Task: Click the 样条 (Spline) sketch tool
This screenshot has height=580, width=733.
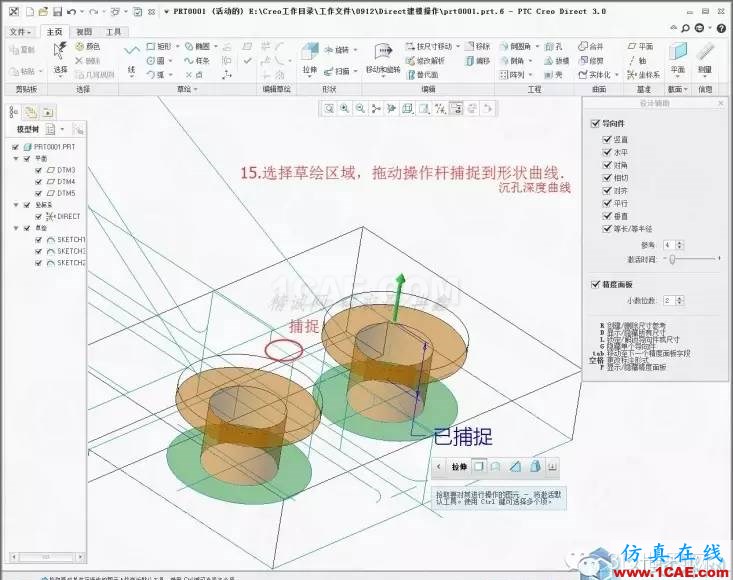Action: (197, 61)
